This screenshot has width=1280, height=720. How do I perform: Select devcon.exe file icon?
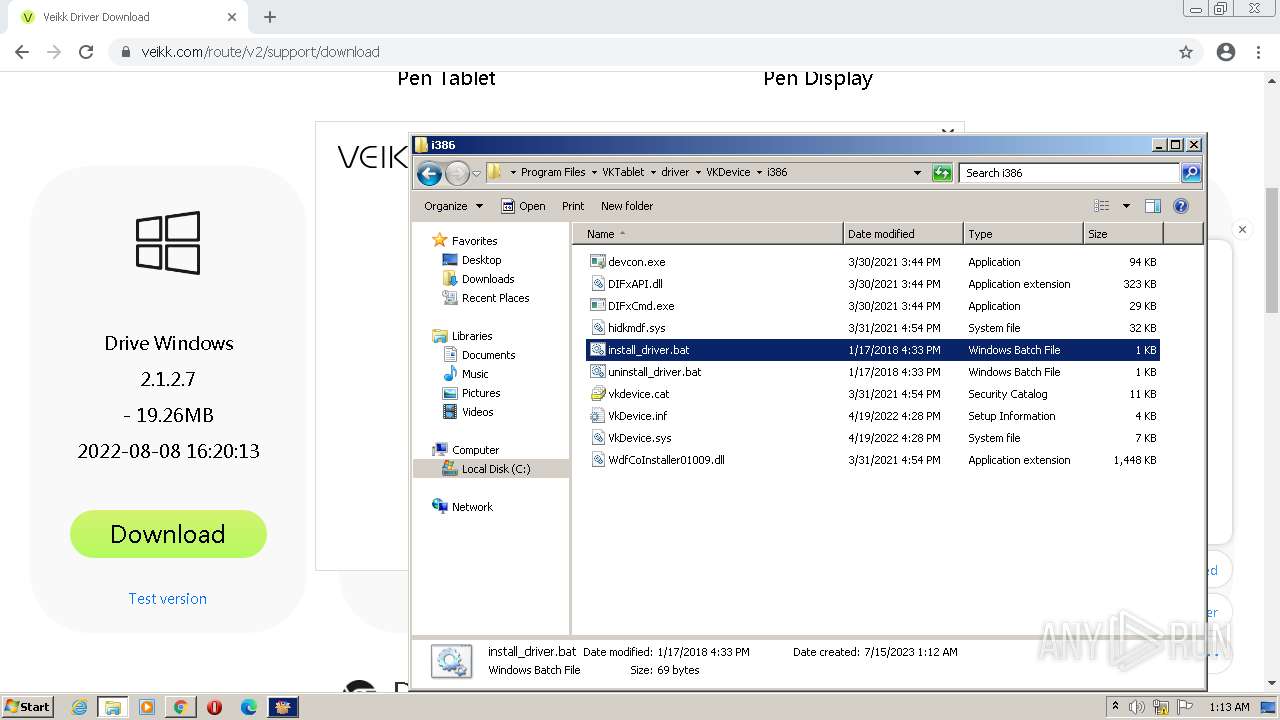598,262
